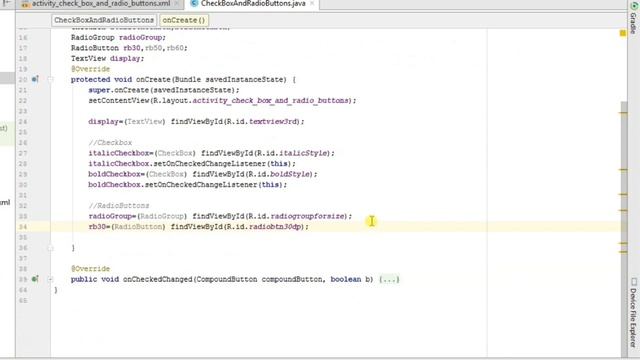Click the 'public void onCheckedChanged' signature

pos(222,279)
